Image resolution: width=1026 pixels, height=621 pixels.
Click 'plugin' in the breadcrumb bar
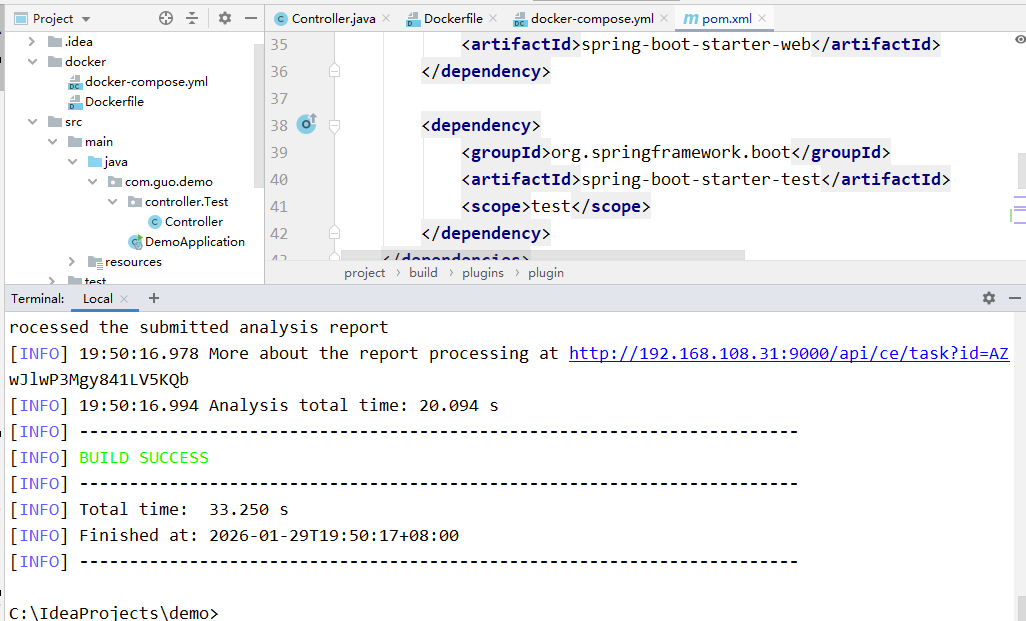pos(546,273)
